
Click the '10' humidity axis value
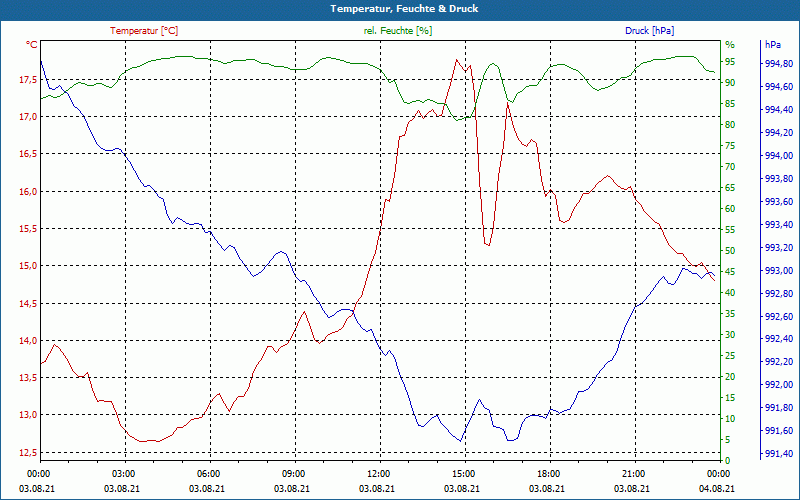pyautogui.click(x=730, y=419)
